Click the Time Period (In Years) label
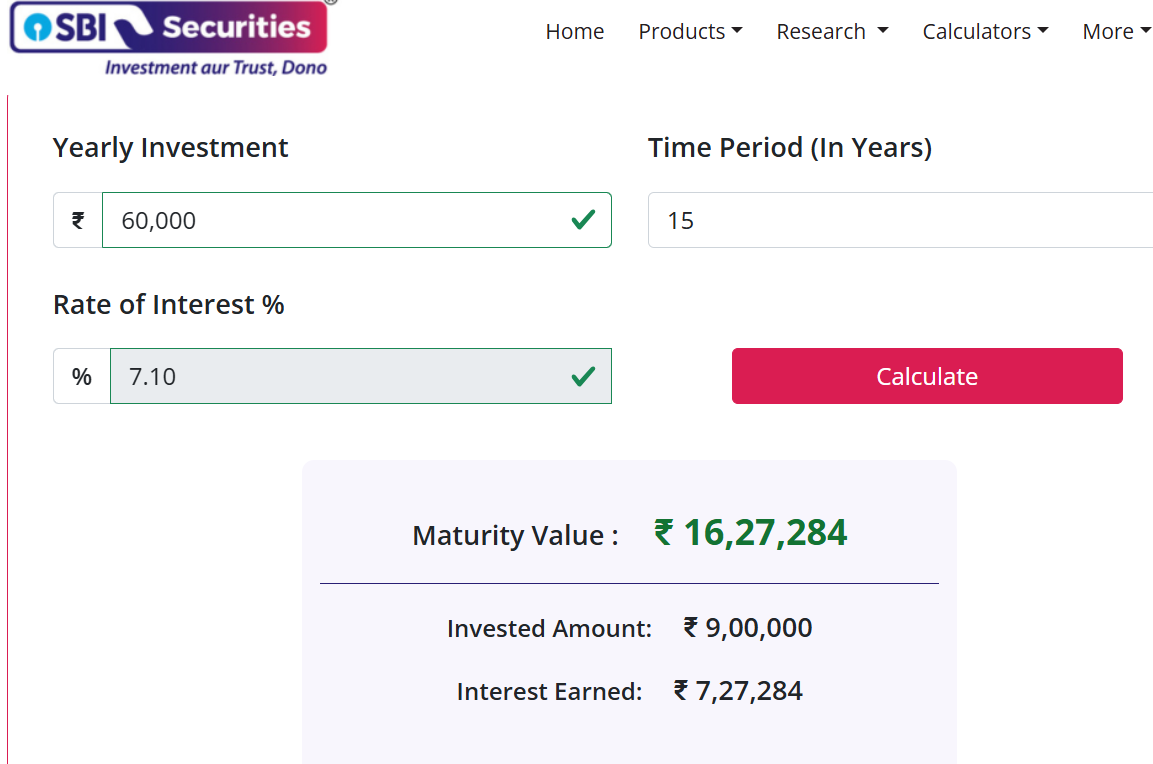The image size is (1153, 764). [790, 148]
